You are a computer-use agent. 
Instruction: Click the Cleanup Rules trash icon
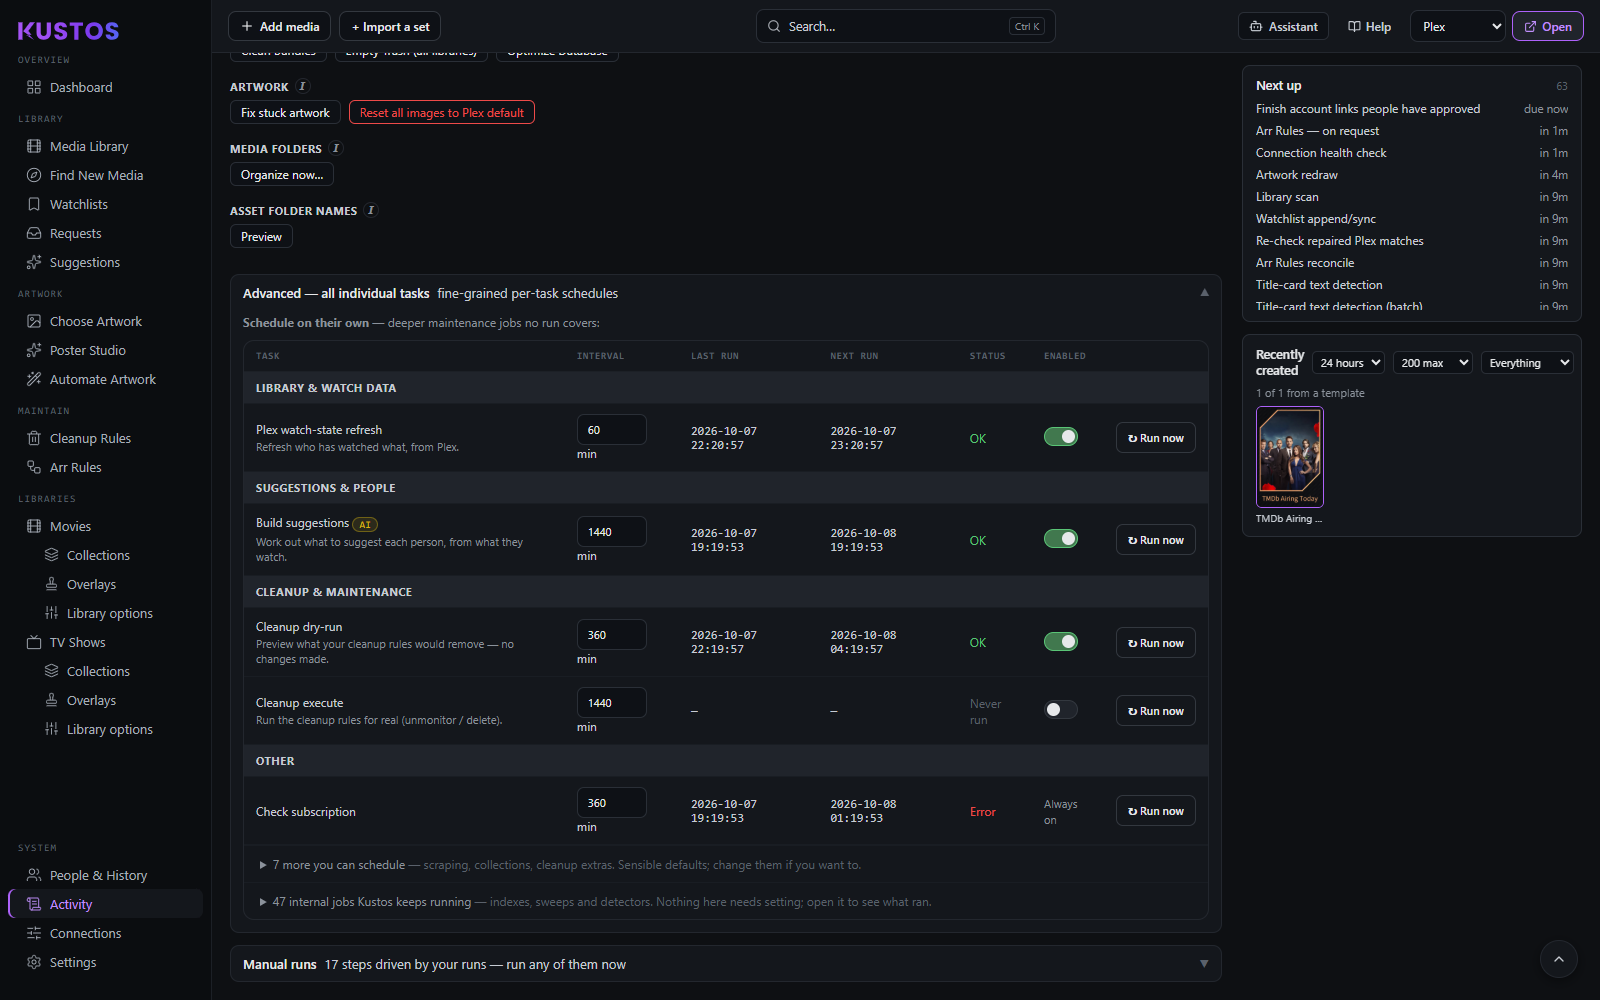34,438
